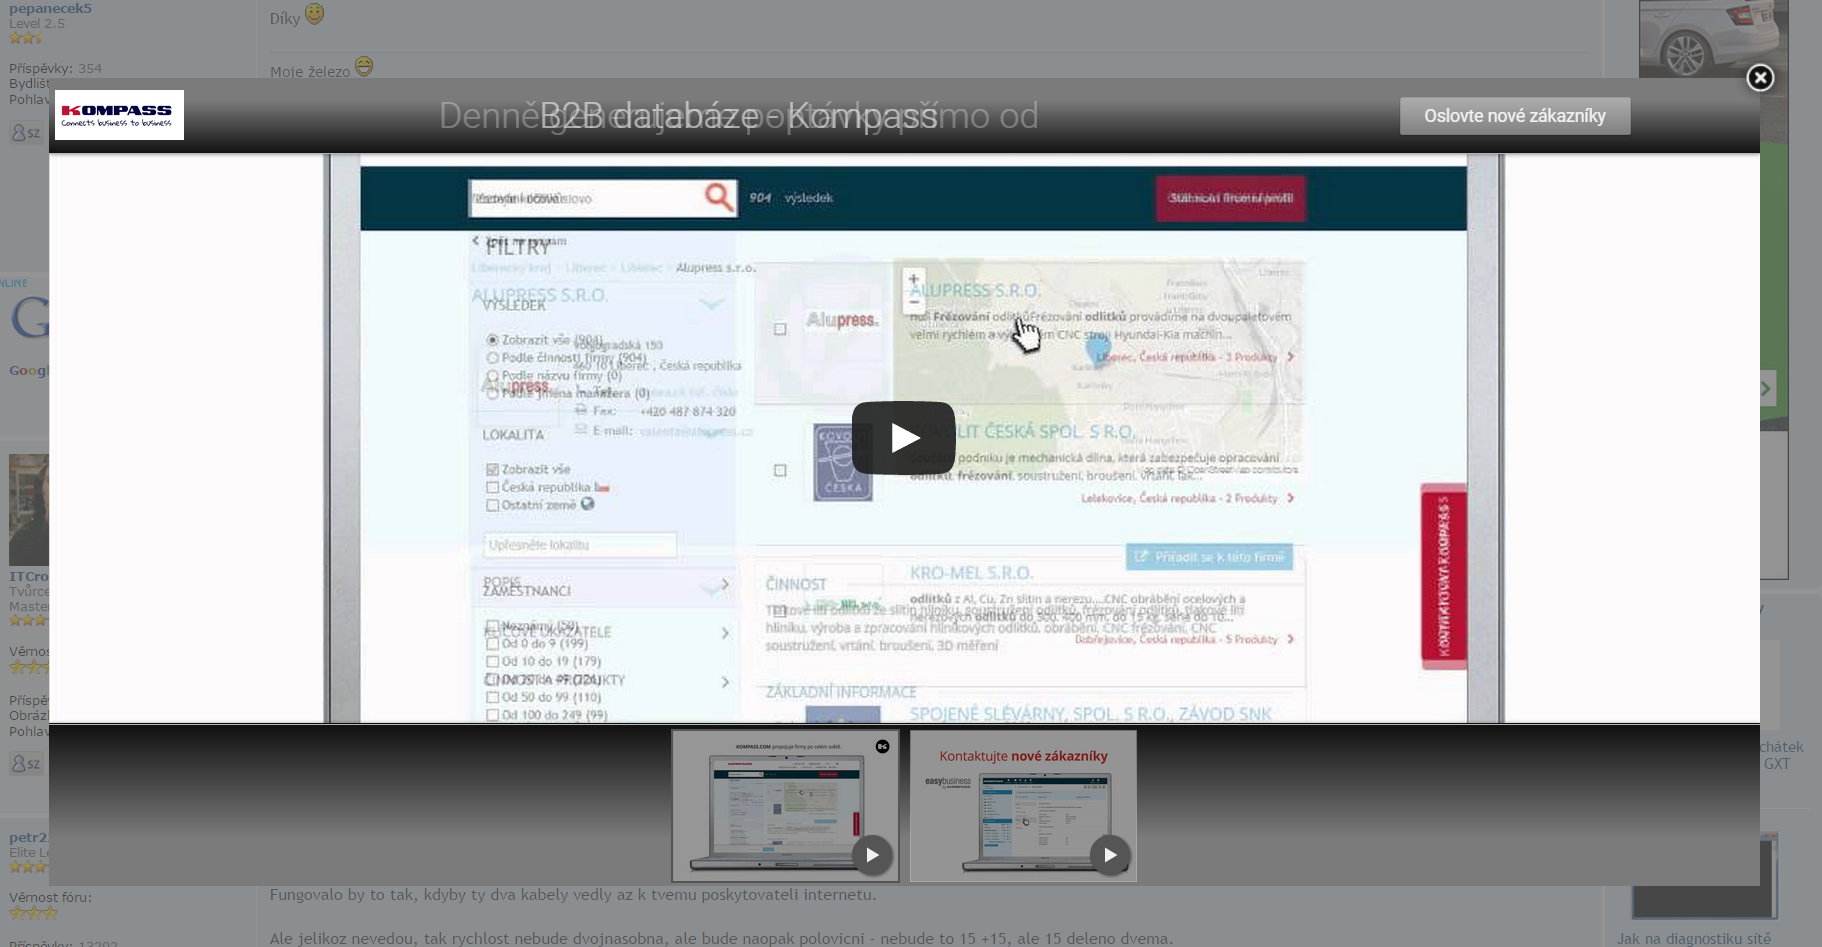The width and height of the screenshot is (1822, 947).
Task: Click the 904 výsledek result count text
Action: point(791,198)
